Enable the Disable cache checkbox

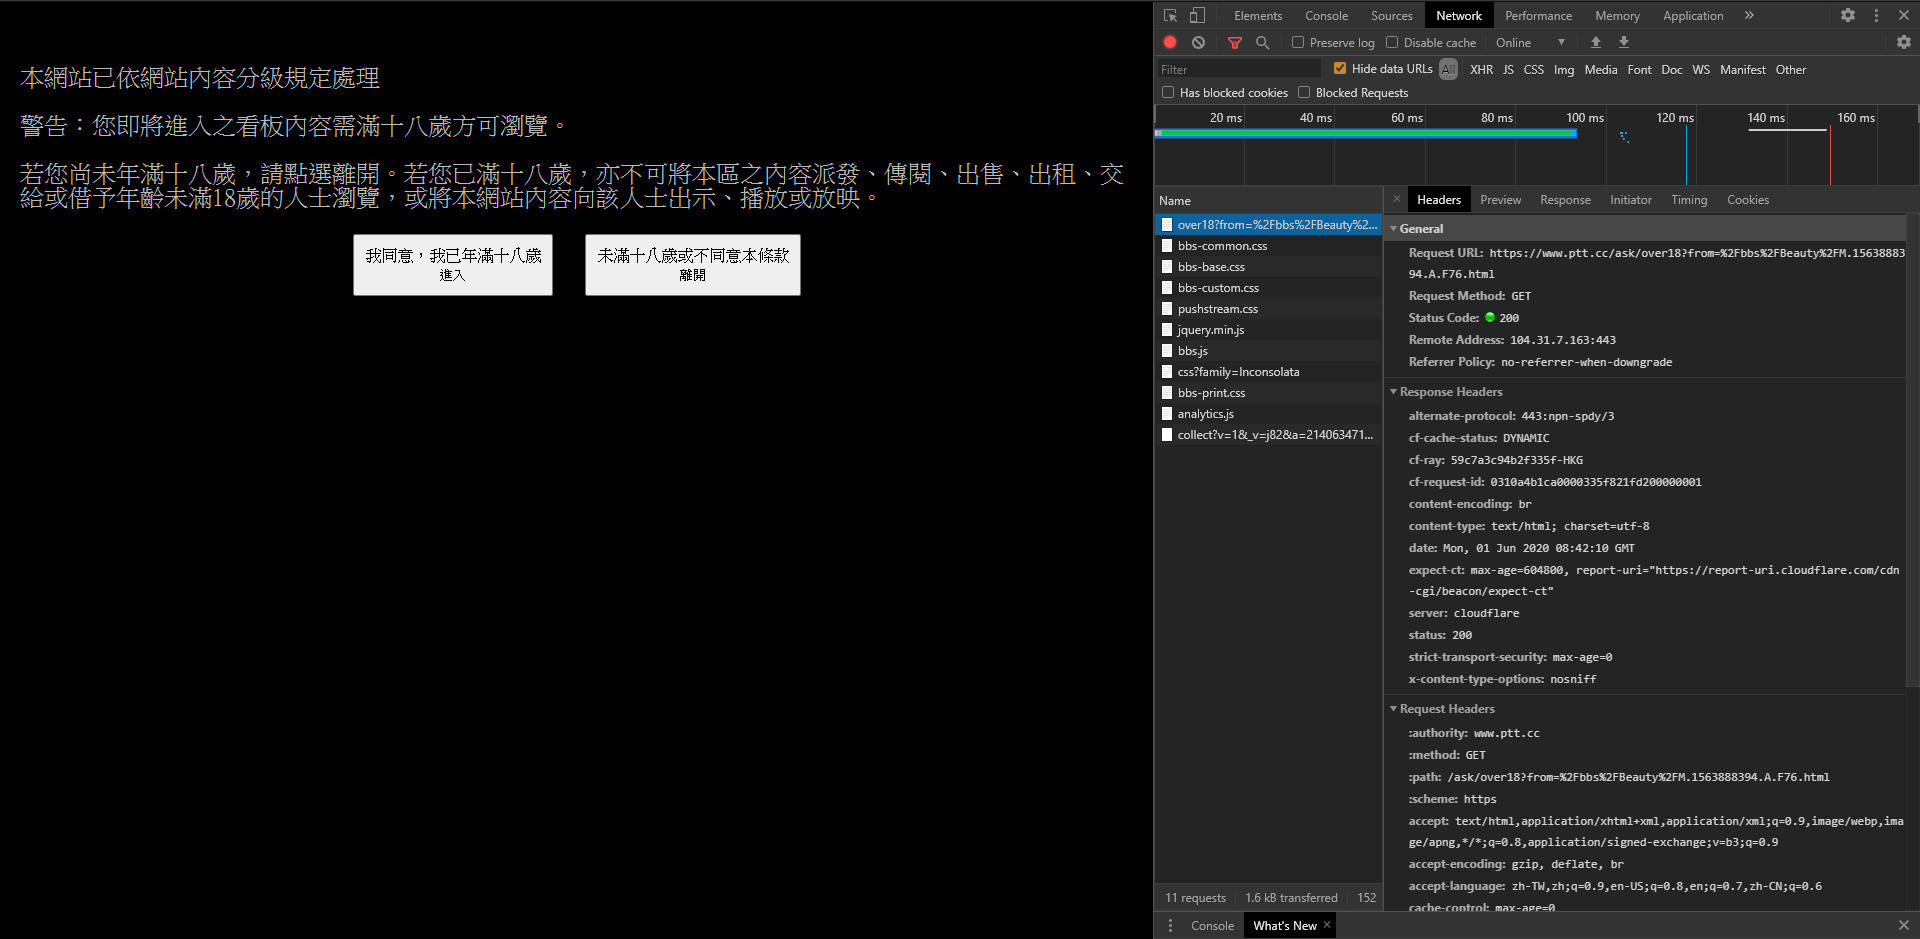pos(1392,42)
